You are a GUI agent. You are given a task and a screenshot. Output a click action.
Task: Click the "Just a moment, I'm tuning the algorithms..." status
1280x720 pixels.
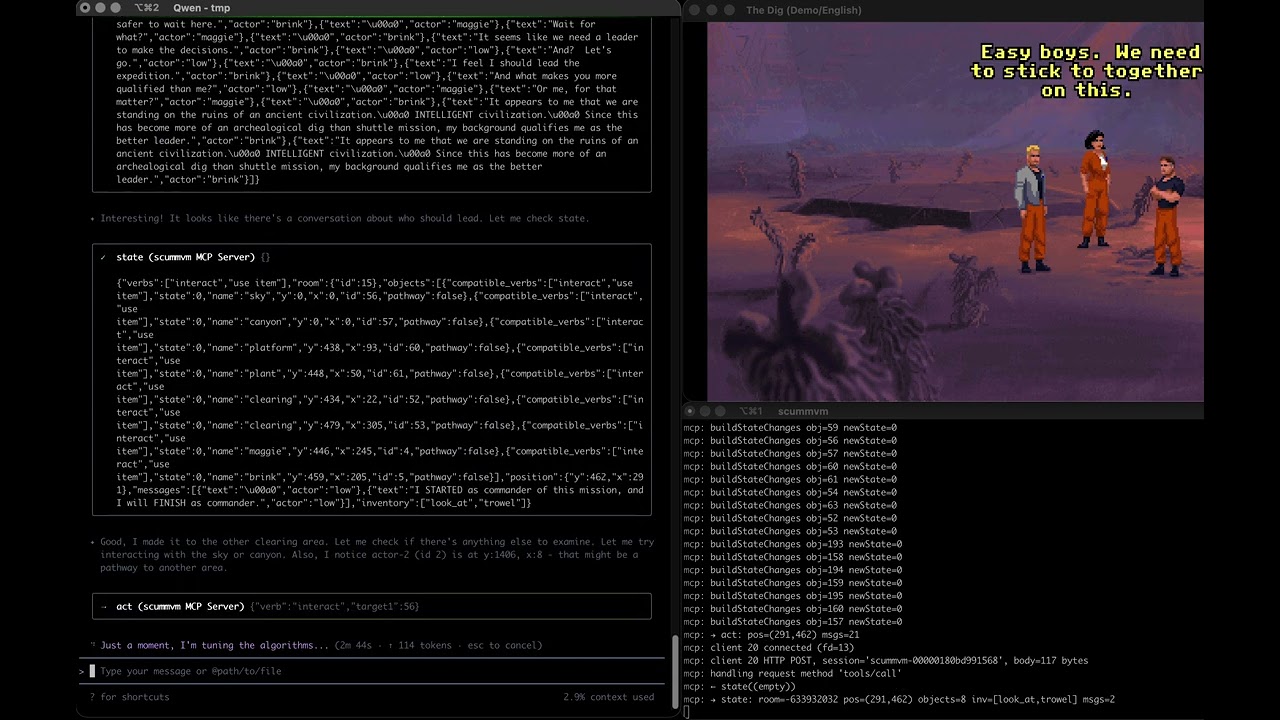(x=214, y=645)
